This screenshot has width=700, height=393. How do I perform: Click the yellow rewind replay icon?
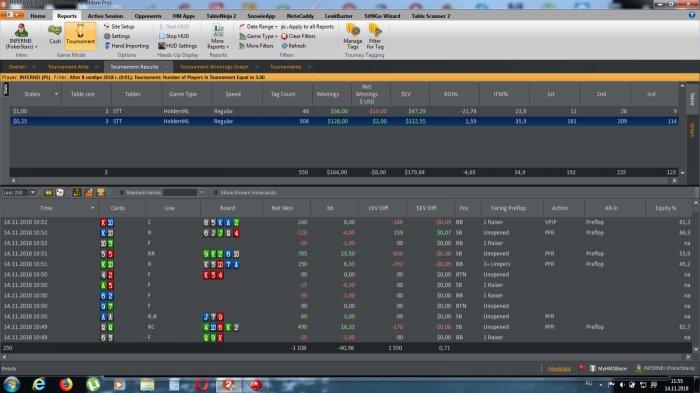[x=48, y=192]
